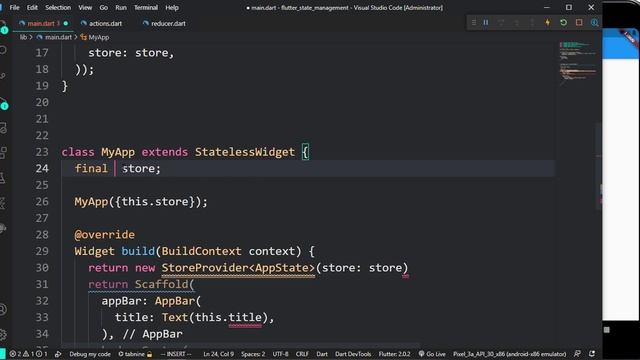Open notifications bell in status bar
Image resolution: width=640 pixels, height=360 pixels.
(x=592, y=354)
